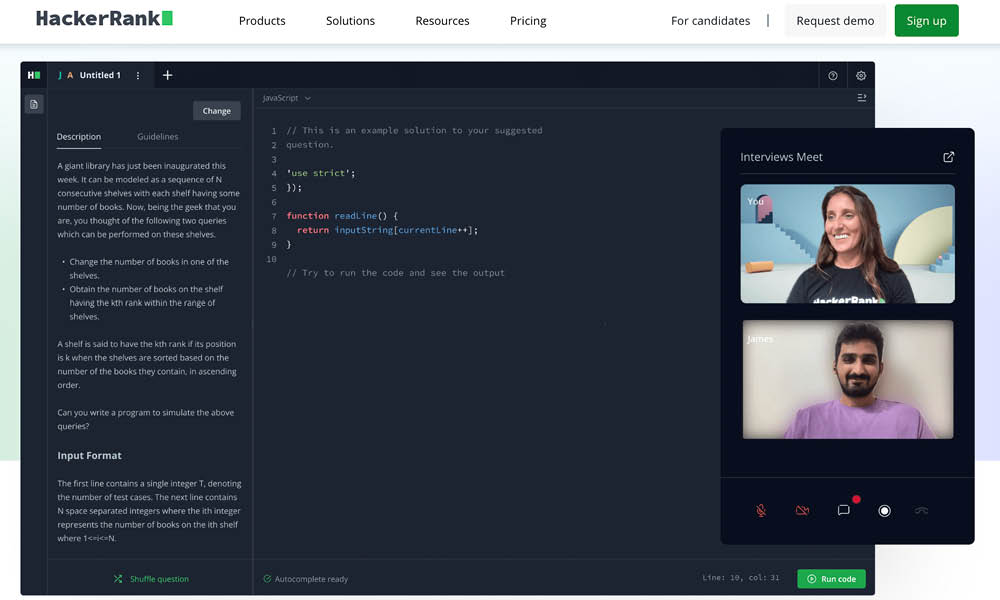Screen dimensions: 1000x600
Task: Open the help question mark icon
Action: click(x=832, y=76)
